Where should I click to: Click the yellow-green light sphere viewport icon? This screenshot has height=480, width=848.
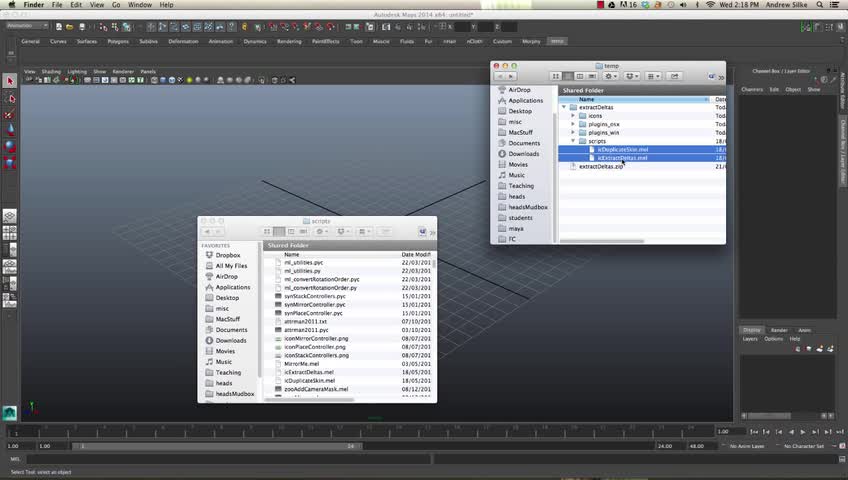(x=190, y=80)
